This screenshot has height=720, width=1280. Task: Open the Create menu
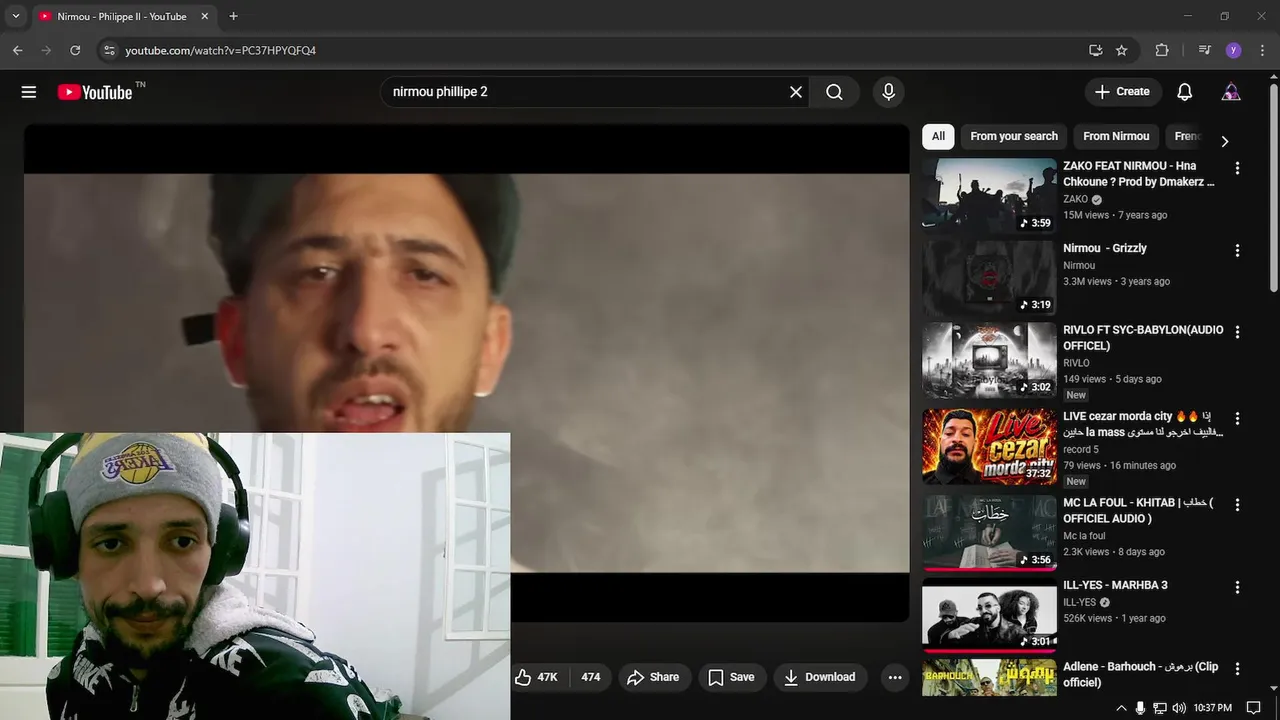[x=1123, y=92]
